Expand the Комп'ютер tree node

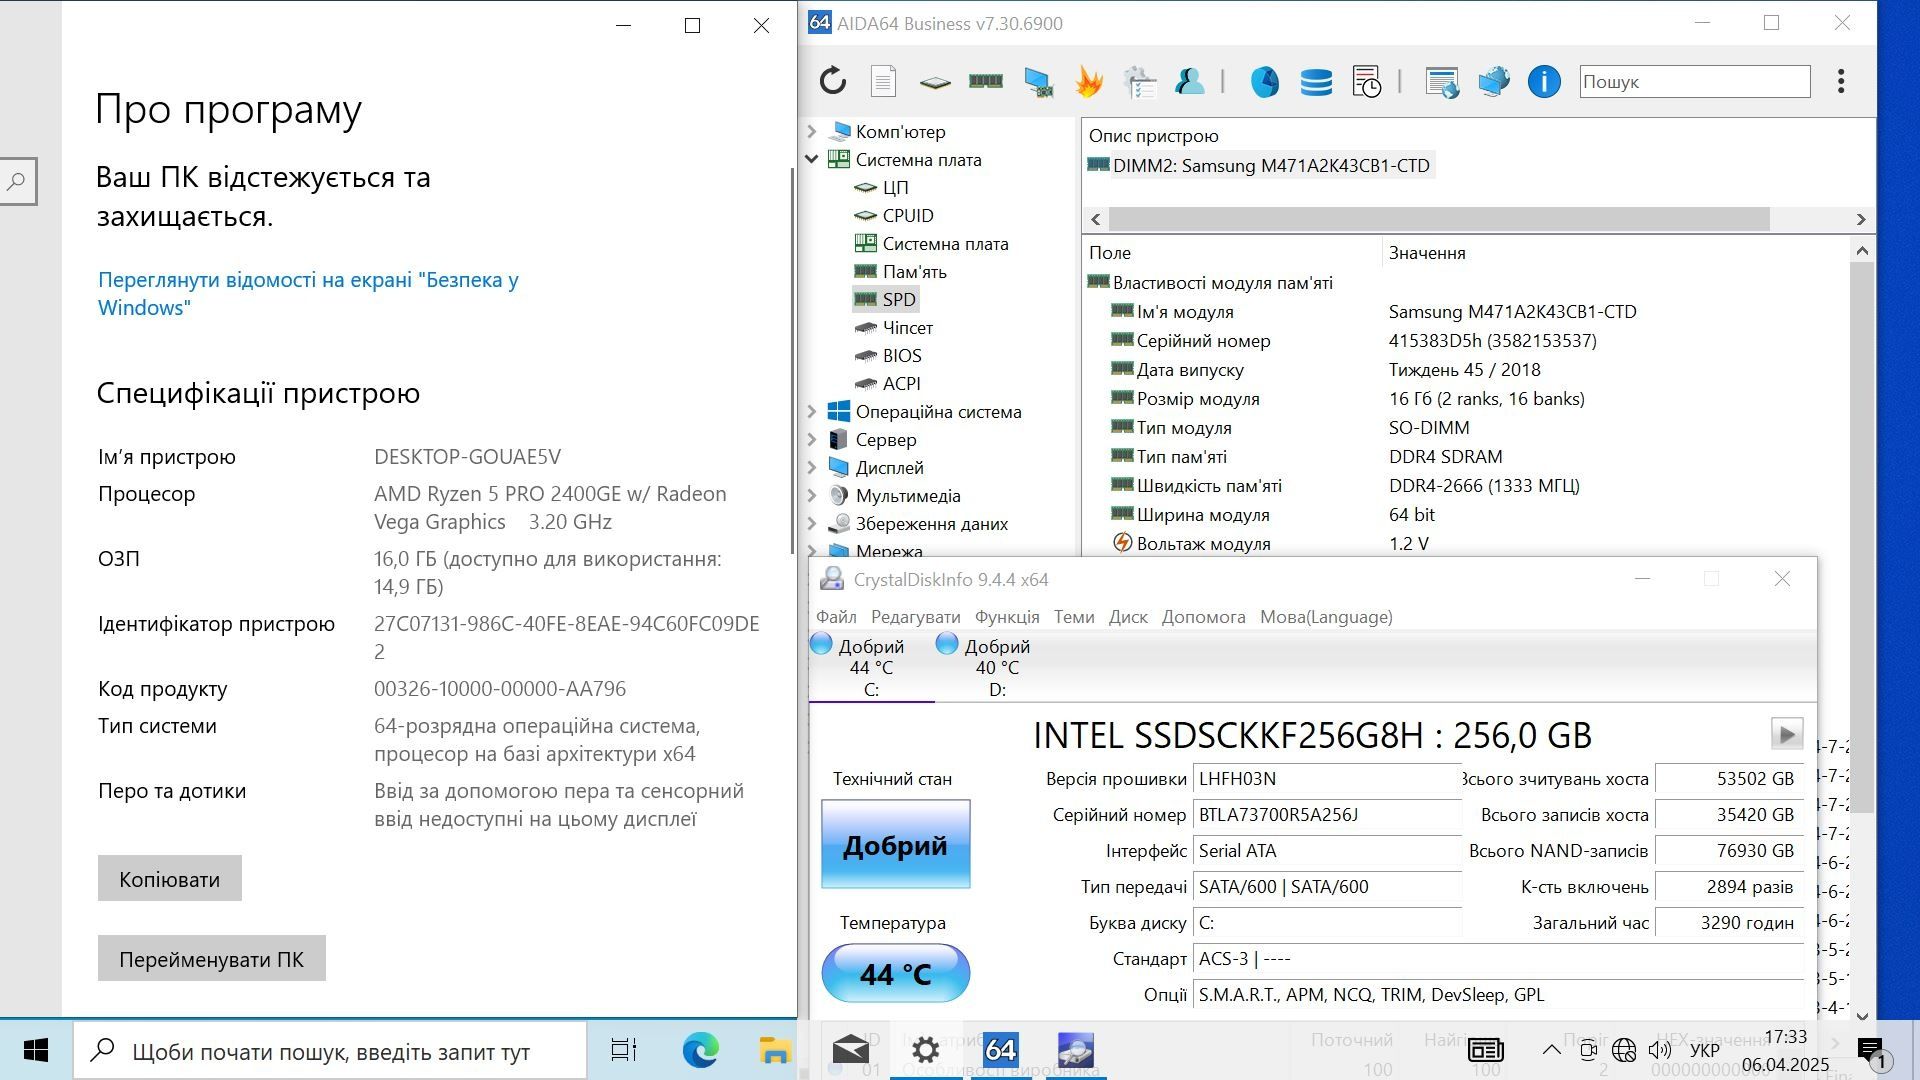(x=812, y=131)
